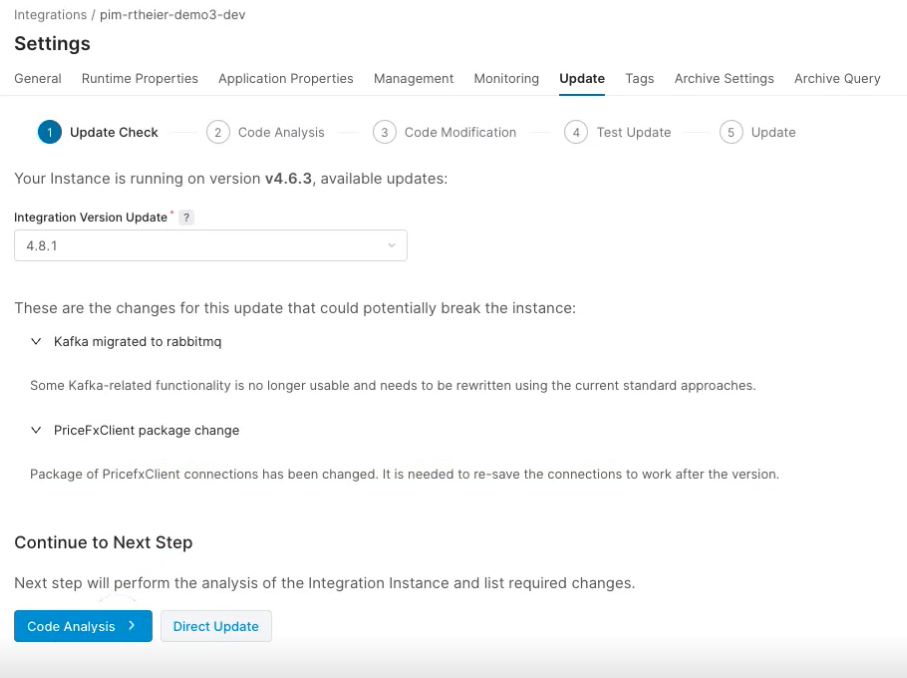Image resolution: width=907 pixels, height=678 pixels.
Task: Click the Integrations breadcrumb link
Action: click(x=49, y=15)
